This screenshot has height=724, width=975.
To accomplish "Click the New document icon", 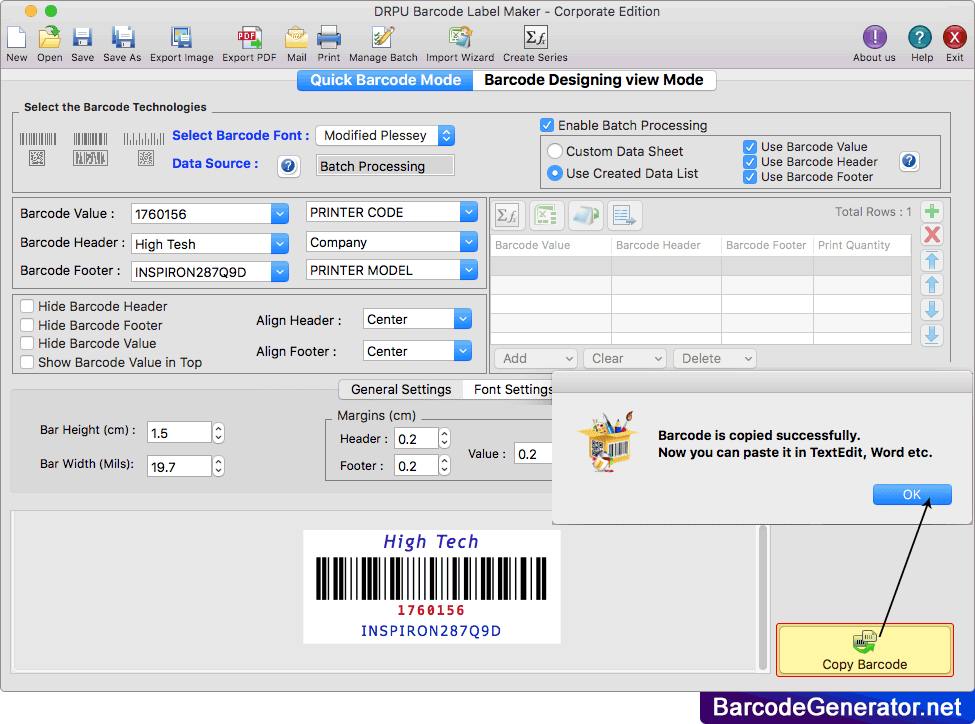I will pyautogui.click(x=16, y=38).
